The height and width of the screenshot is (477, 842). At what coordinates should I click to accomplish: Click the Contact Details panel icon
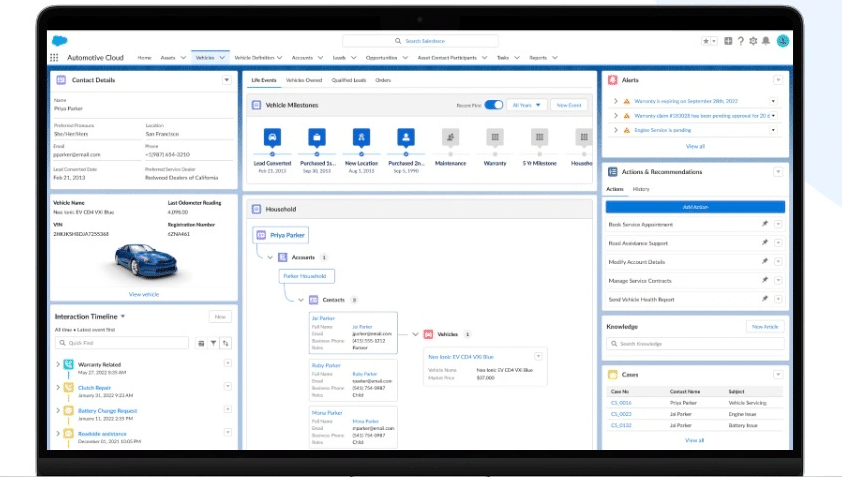61,80
